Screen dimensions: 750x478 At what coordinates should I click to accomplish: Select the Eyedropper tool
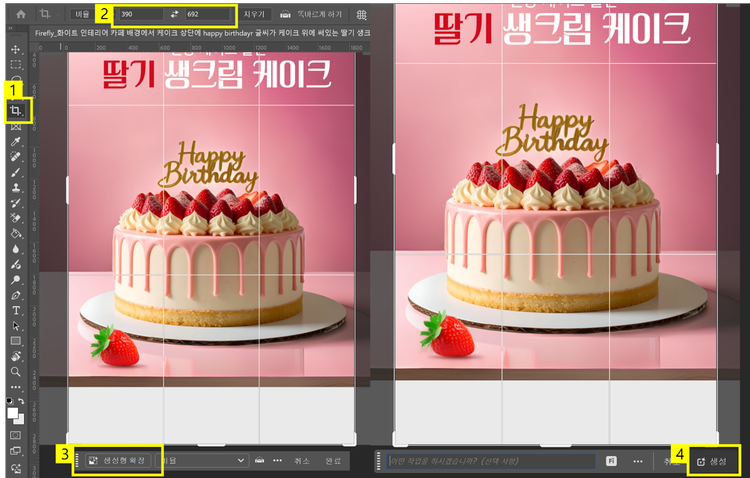click(x=16, y=142)
